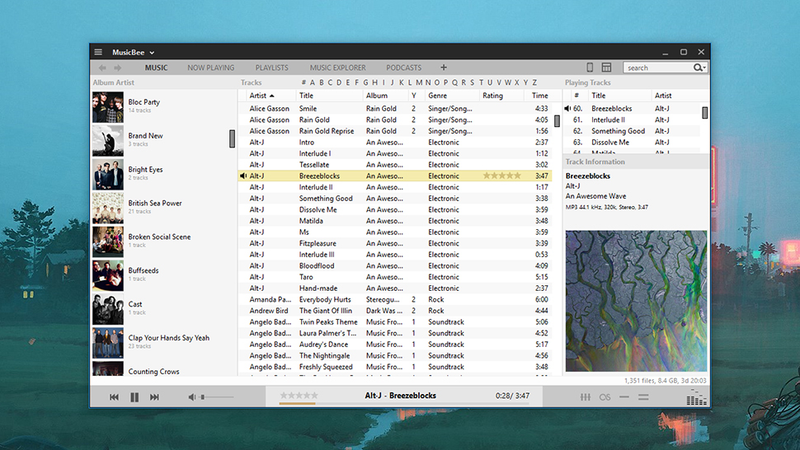Sort tracks by Title column header
Screen dimensions: 800x450
[329, 95]
